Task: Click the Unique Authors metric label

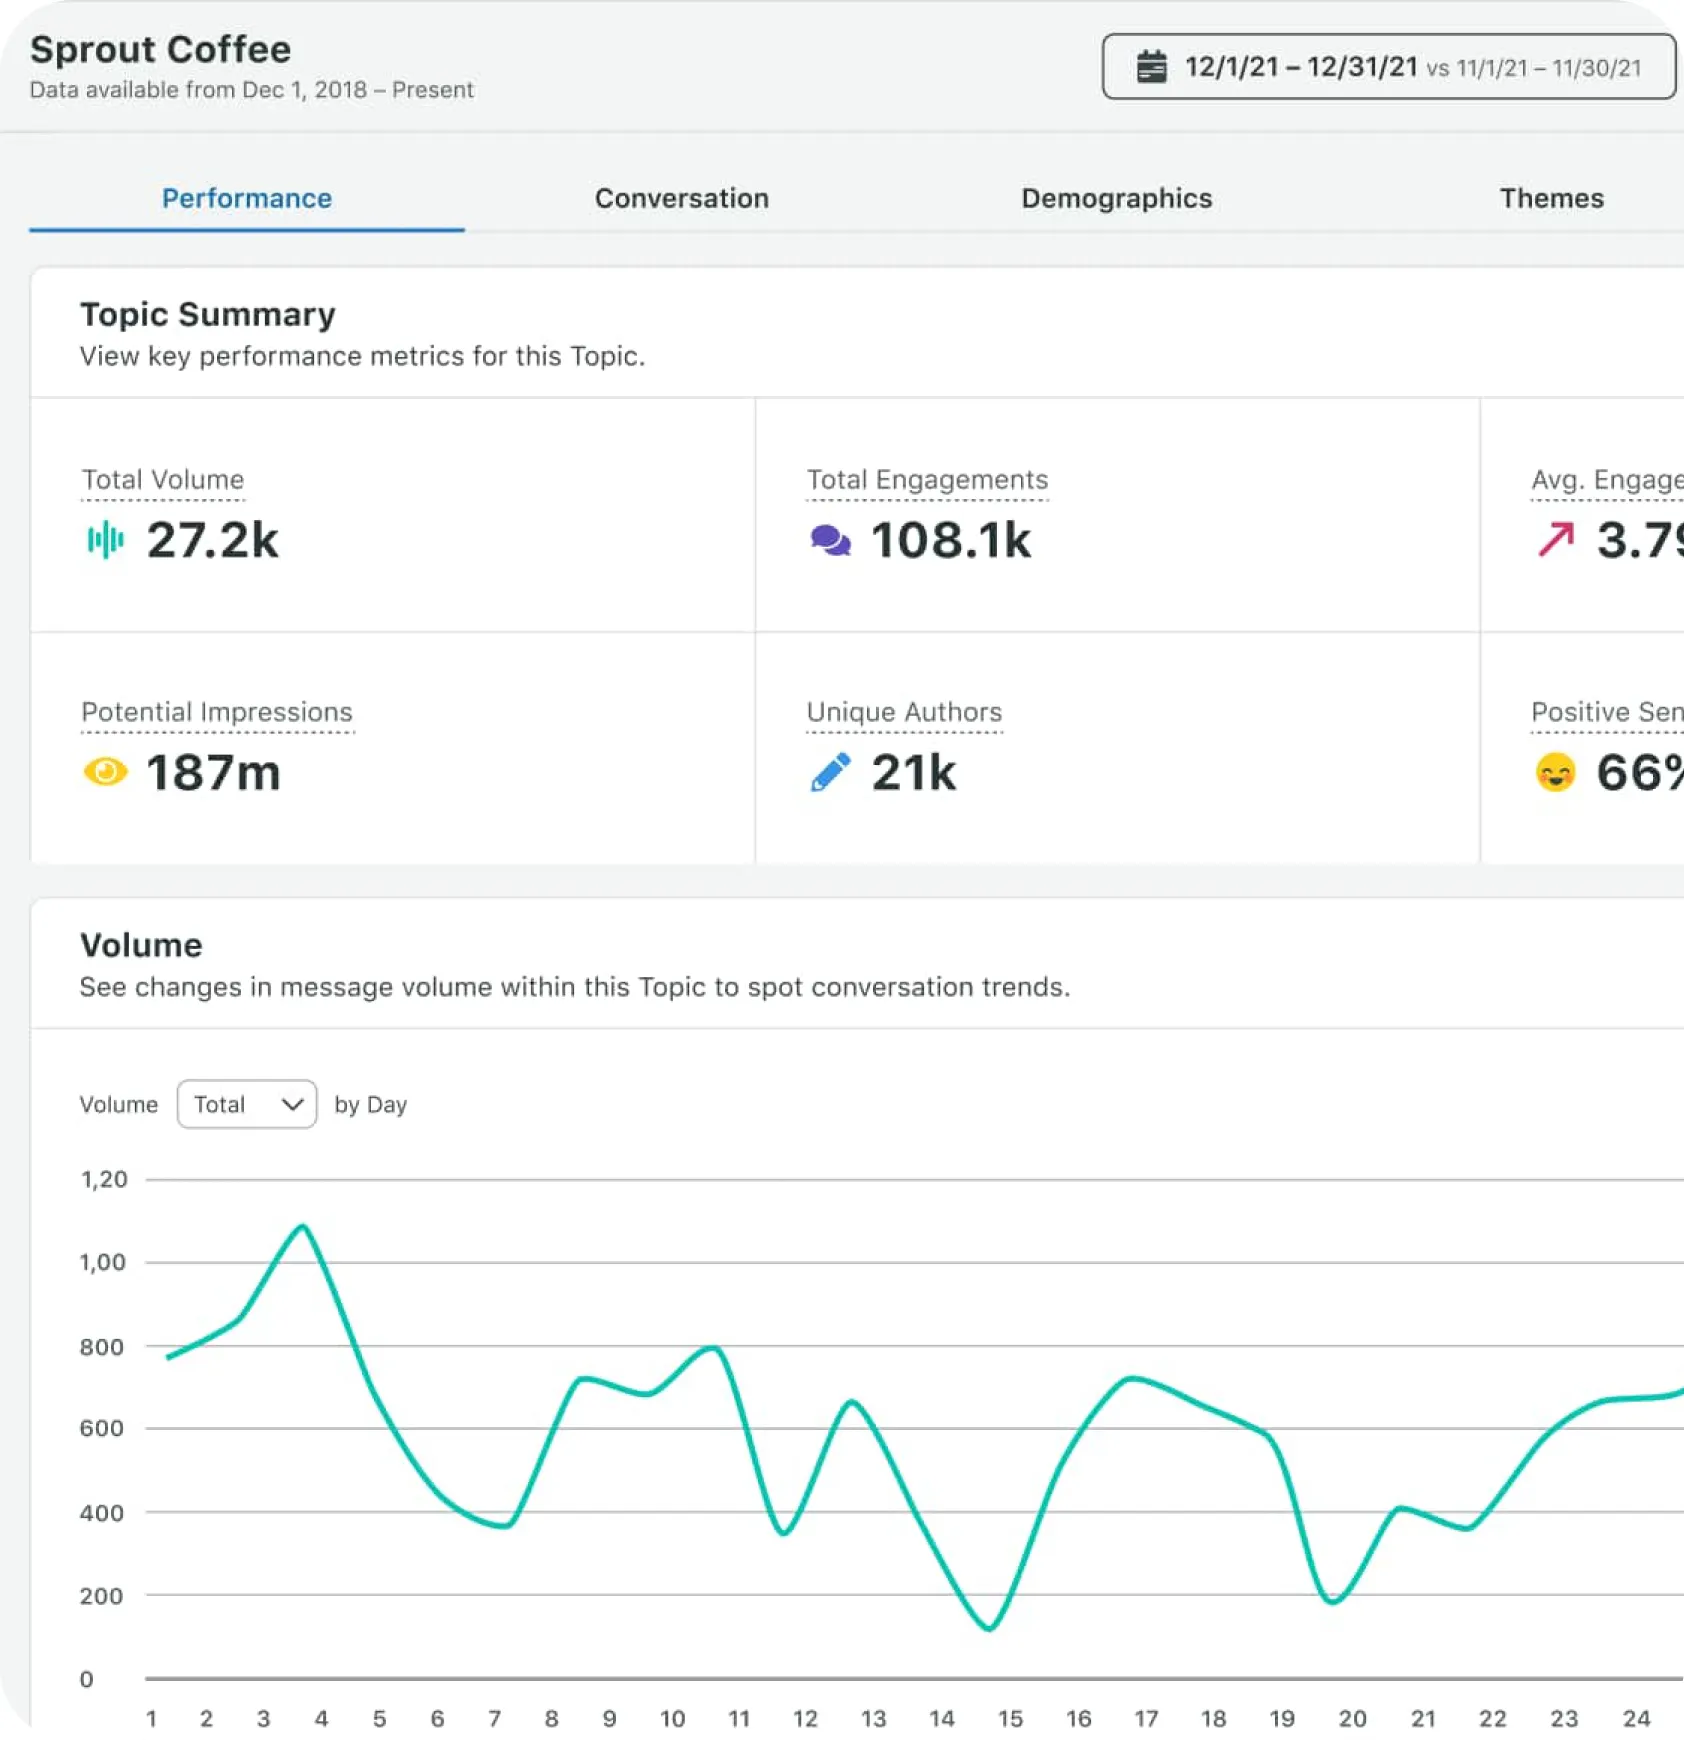Action: [x=904, y=712]
